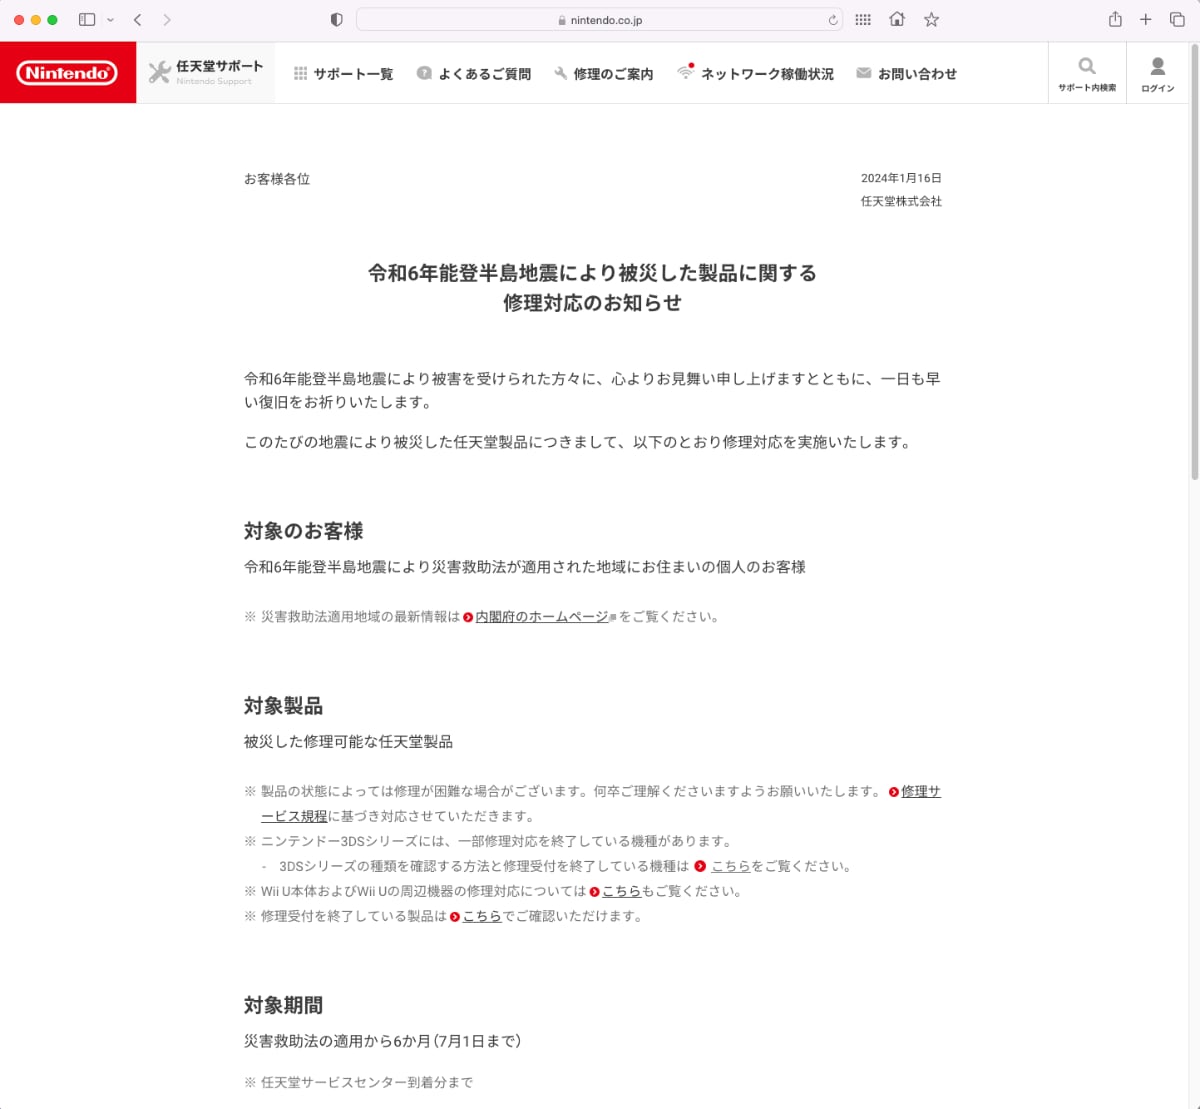Screen dimensions: 1200x1109
Task: Click the サポート内検索 magnifier icon
Action: pyautogui.click(x=1087, y=66)
